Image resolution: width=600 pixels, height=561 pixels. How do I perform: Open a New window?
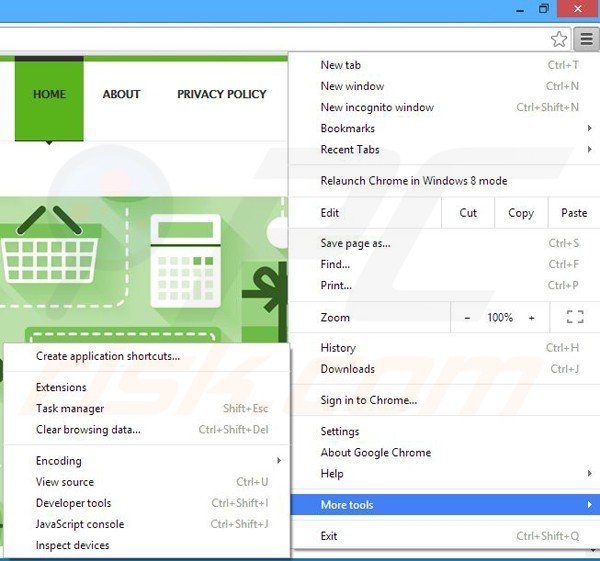pyautogui.click(x=445, y=86)
